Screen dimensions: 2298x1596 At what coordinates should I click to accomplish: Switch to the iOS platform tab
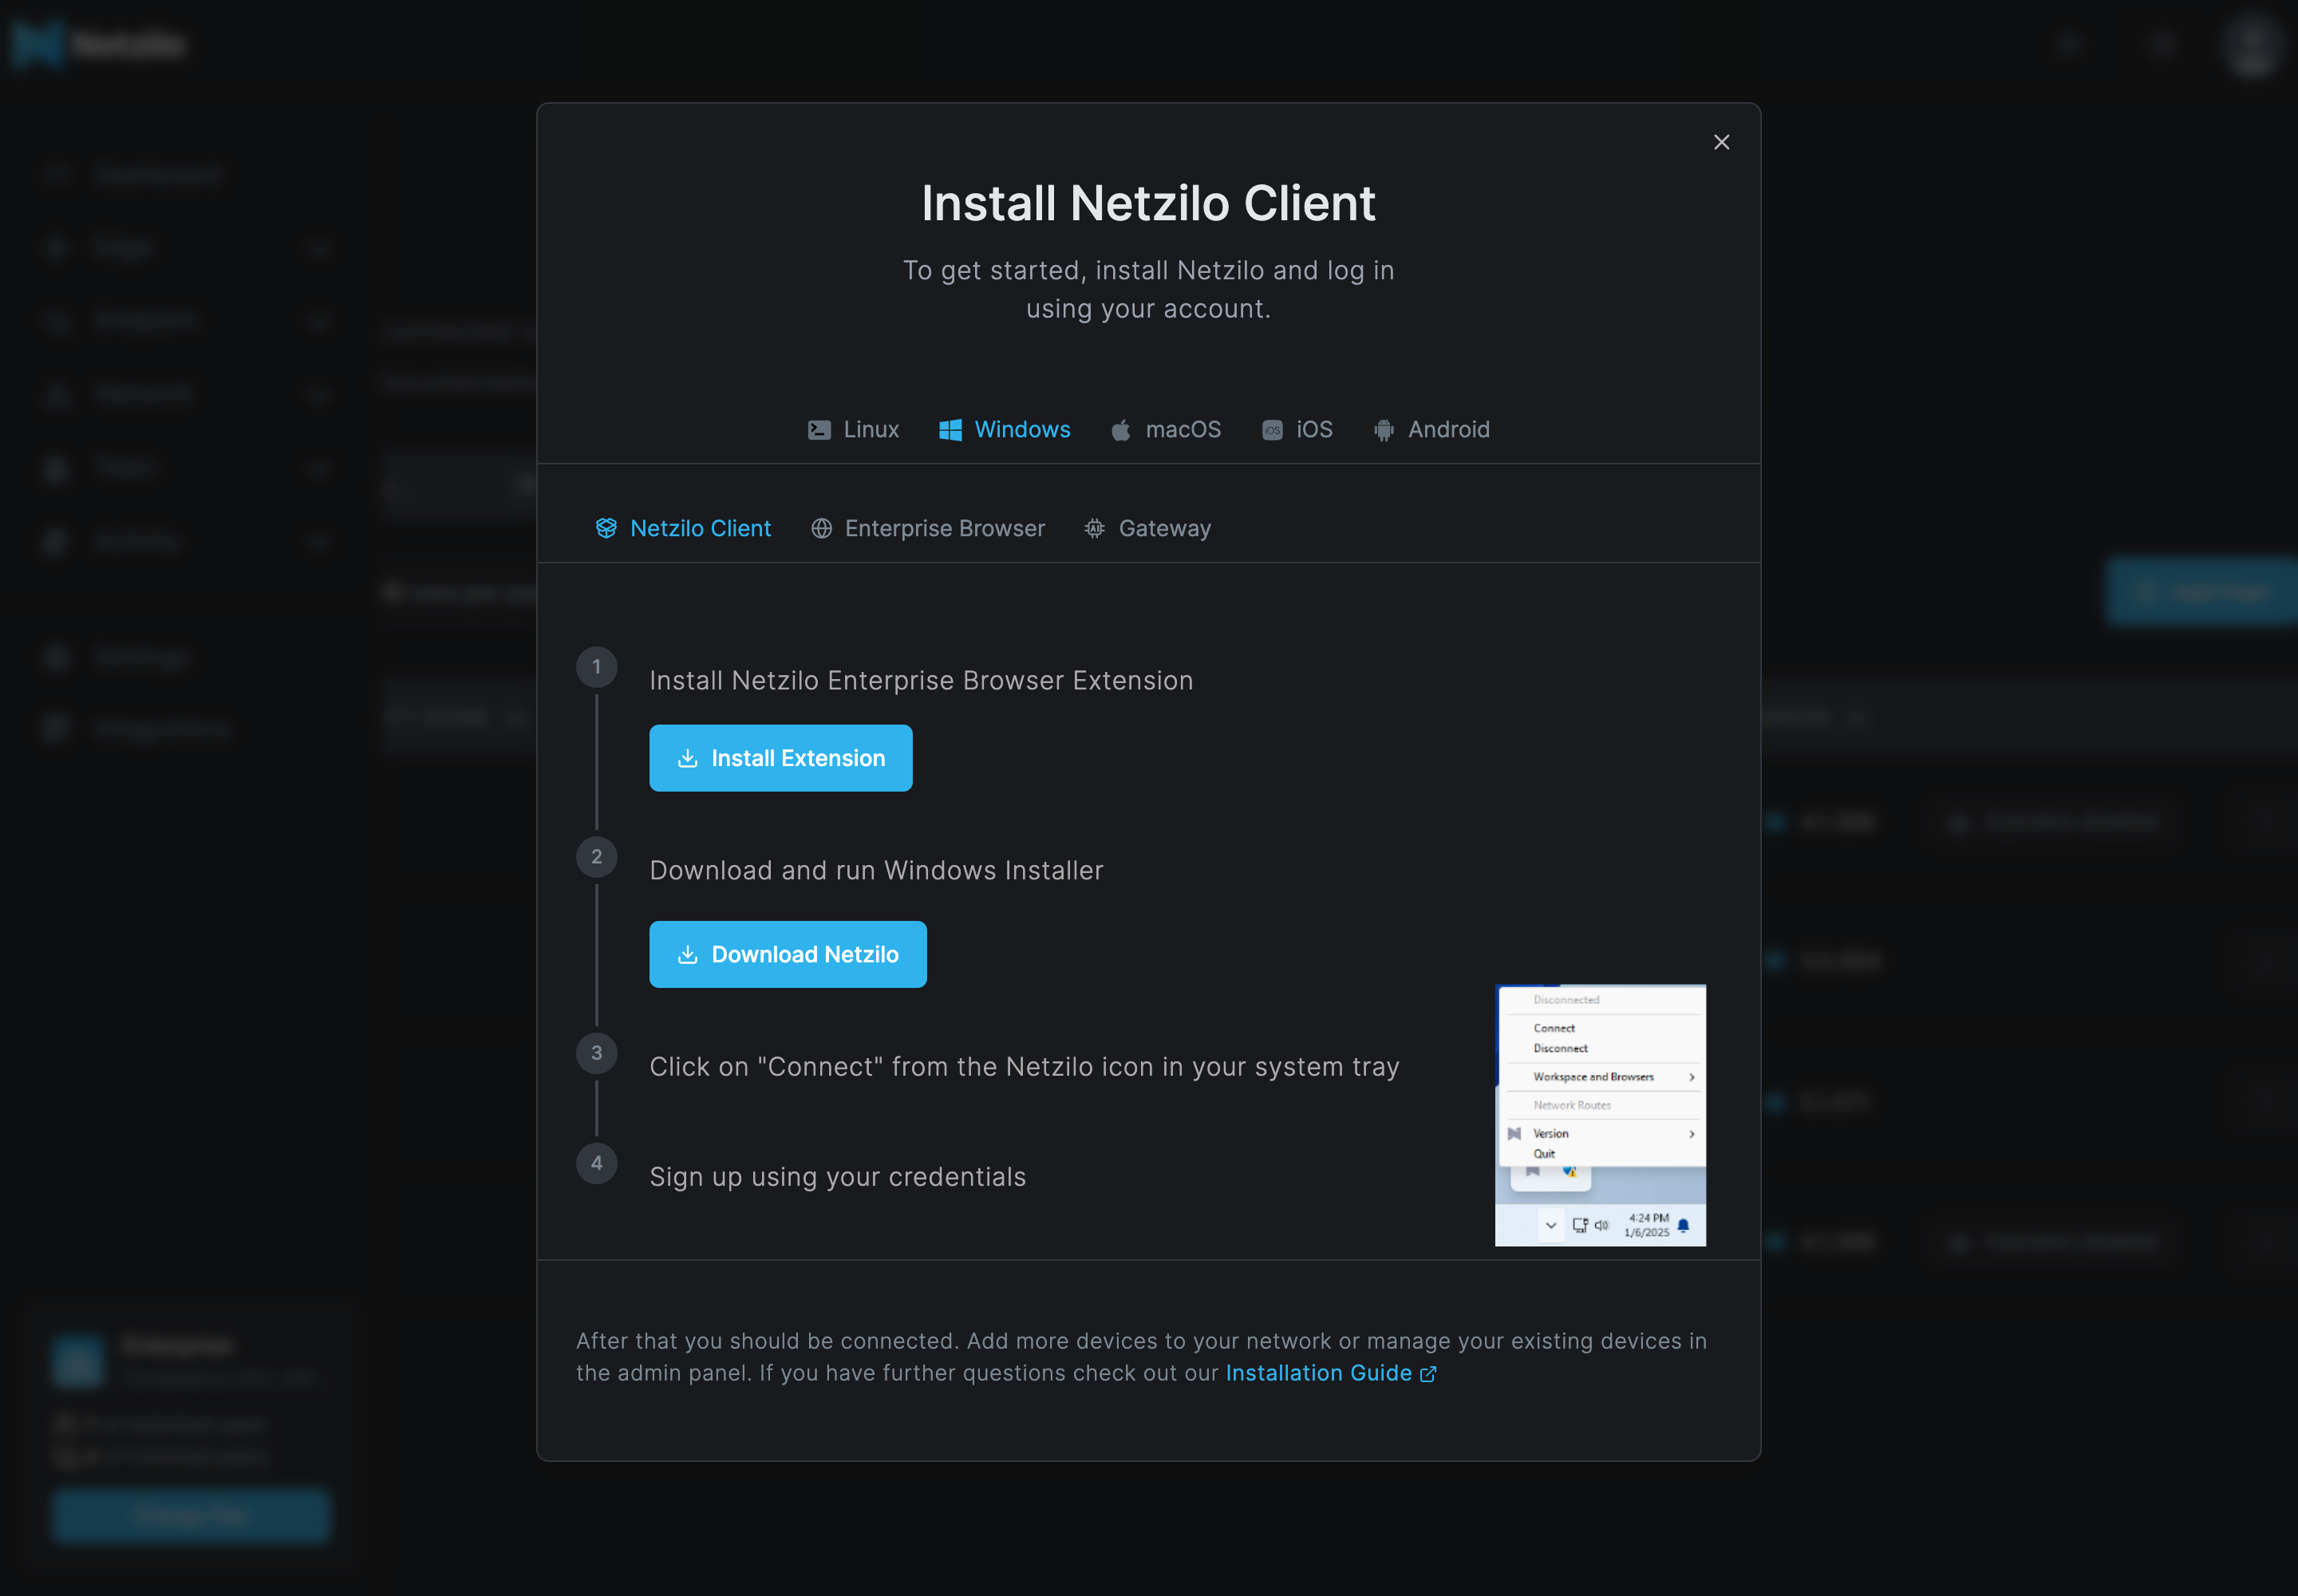pos(1297,429)
